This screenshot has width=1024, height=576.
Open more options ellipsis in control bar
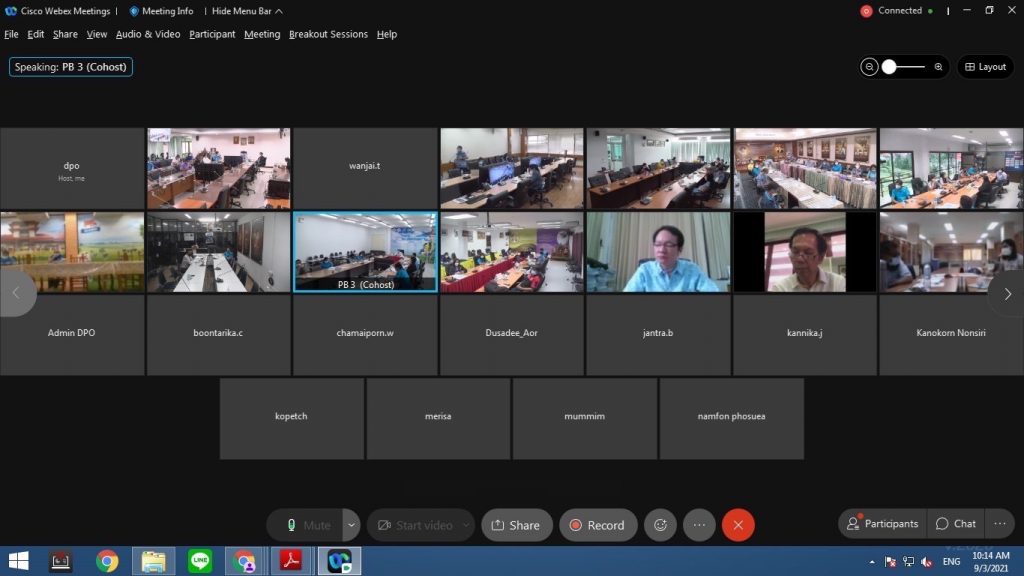(x=699, y=525)
